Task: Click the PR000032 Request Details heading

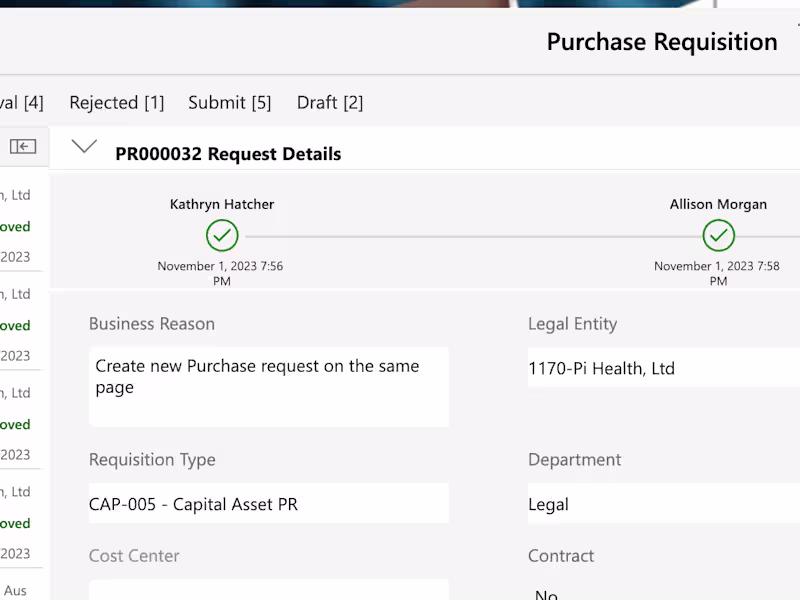Action: click(228, 154)
